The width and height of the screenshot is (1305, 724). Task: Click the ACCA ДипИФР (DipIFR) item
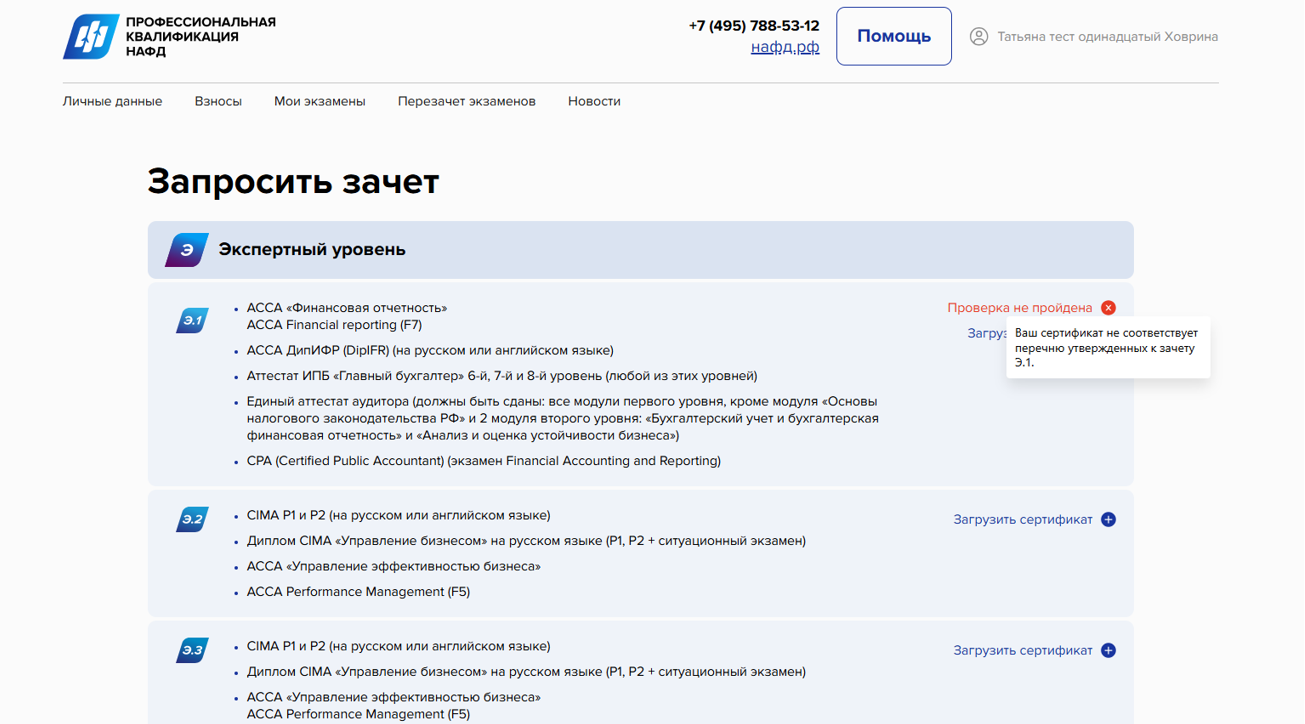(x=430, y=351)
